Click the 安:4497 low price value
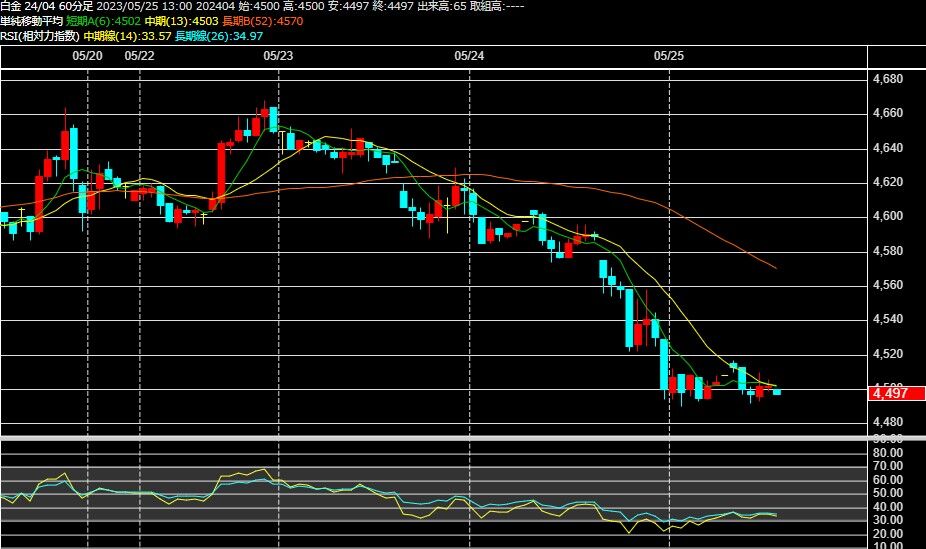The image size is (926, 549). tap(348, 6)
